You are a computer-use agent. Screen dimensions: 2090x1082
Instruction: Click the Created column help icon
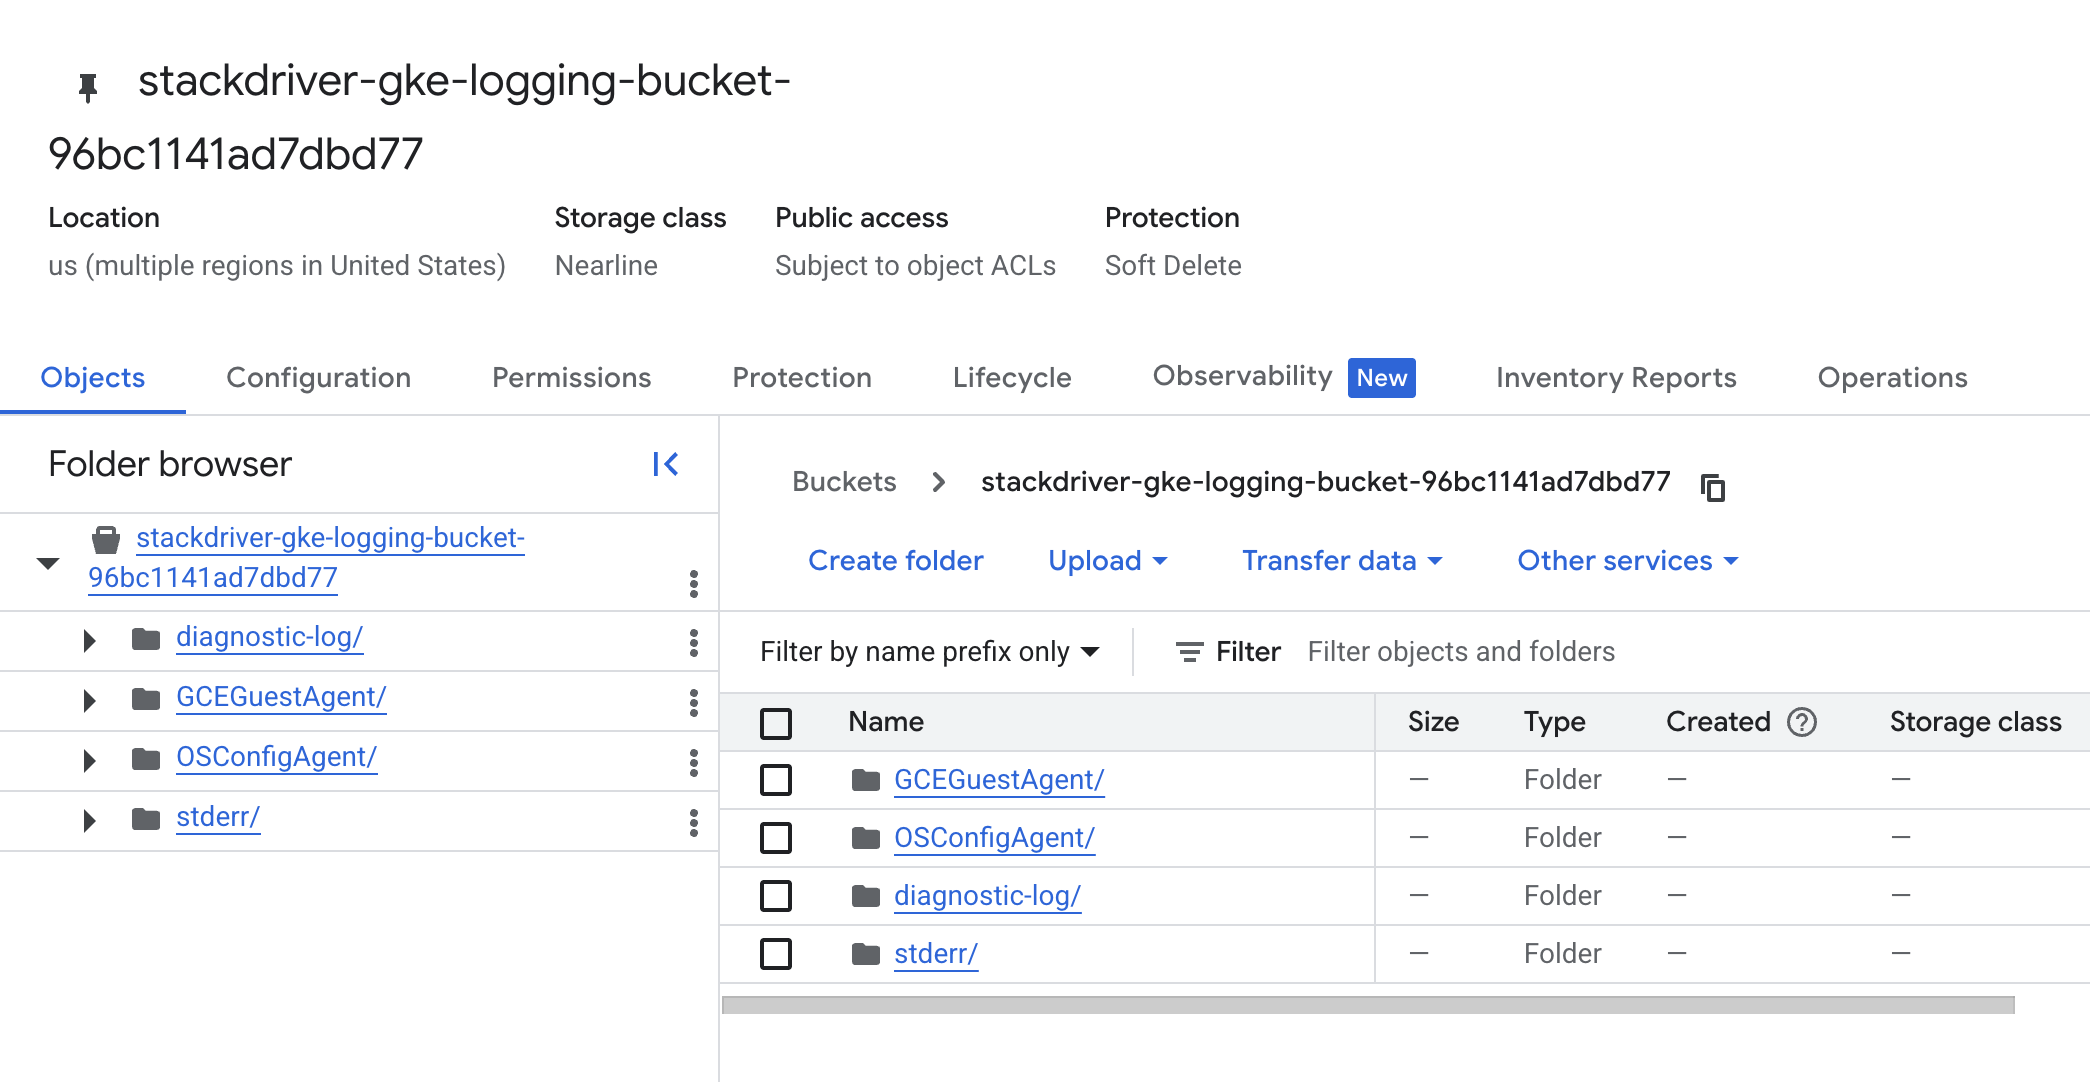point(1802,722)
